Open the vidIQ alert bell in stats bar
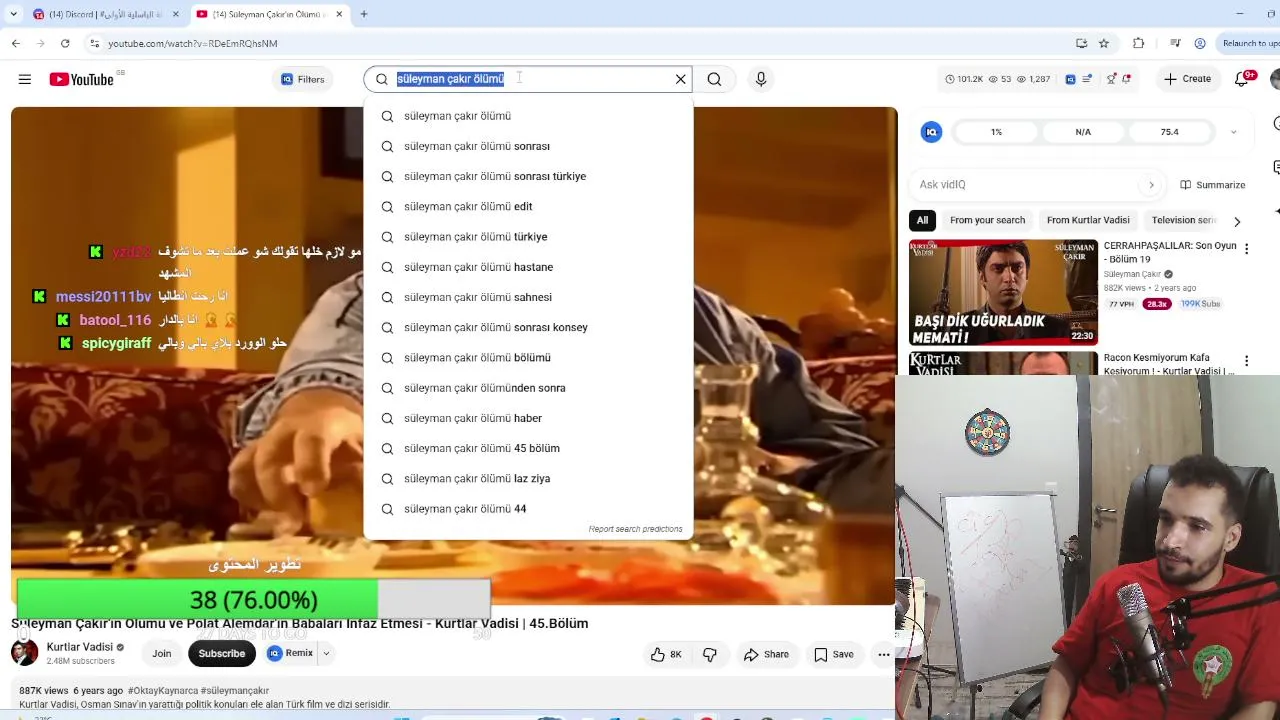Viewport: 1280px width, 720px height. click(x=1127, y=79)
